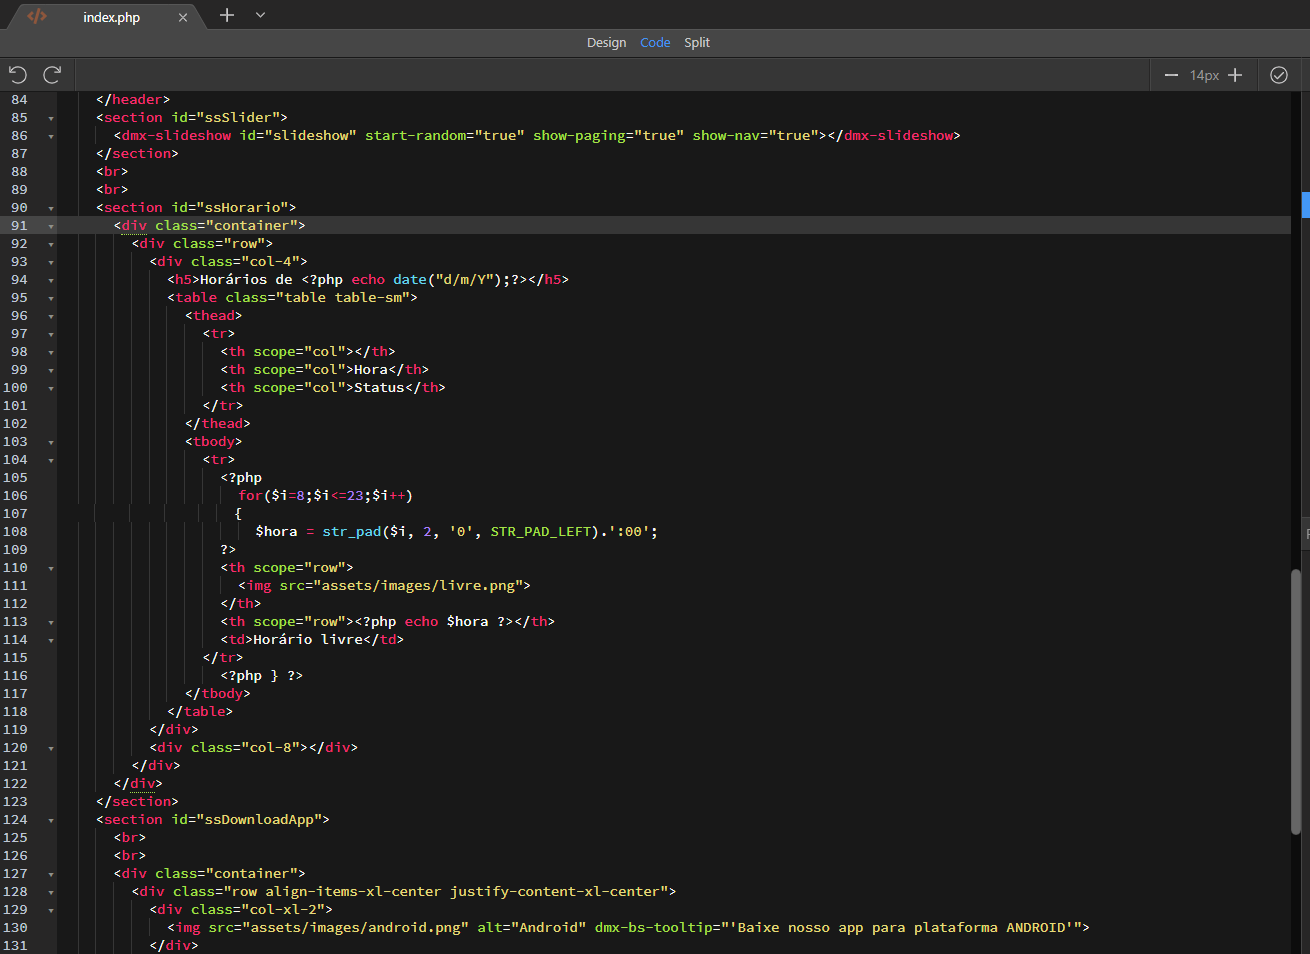Close the index.php tab

pos(183,17)
